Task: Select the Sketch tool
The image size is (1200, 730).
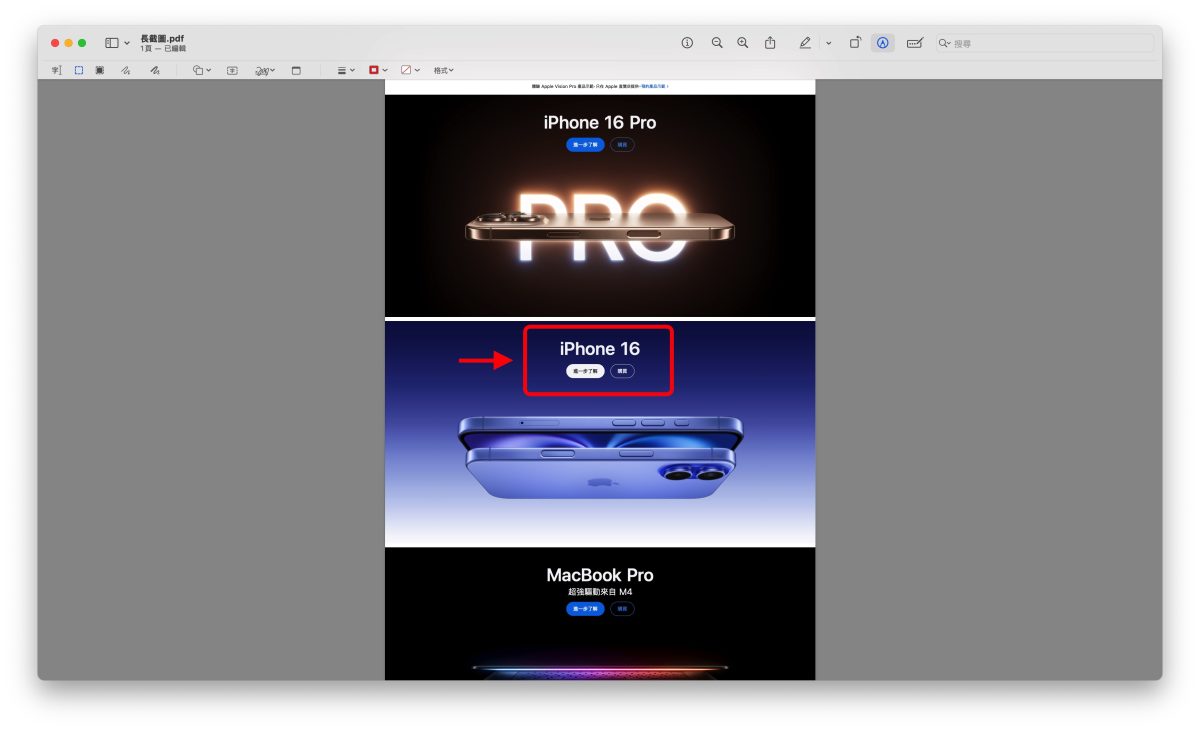Action: 126,70
